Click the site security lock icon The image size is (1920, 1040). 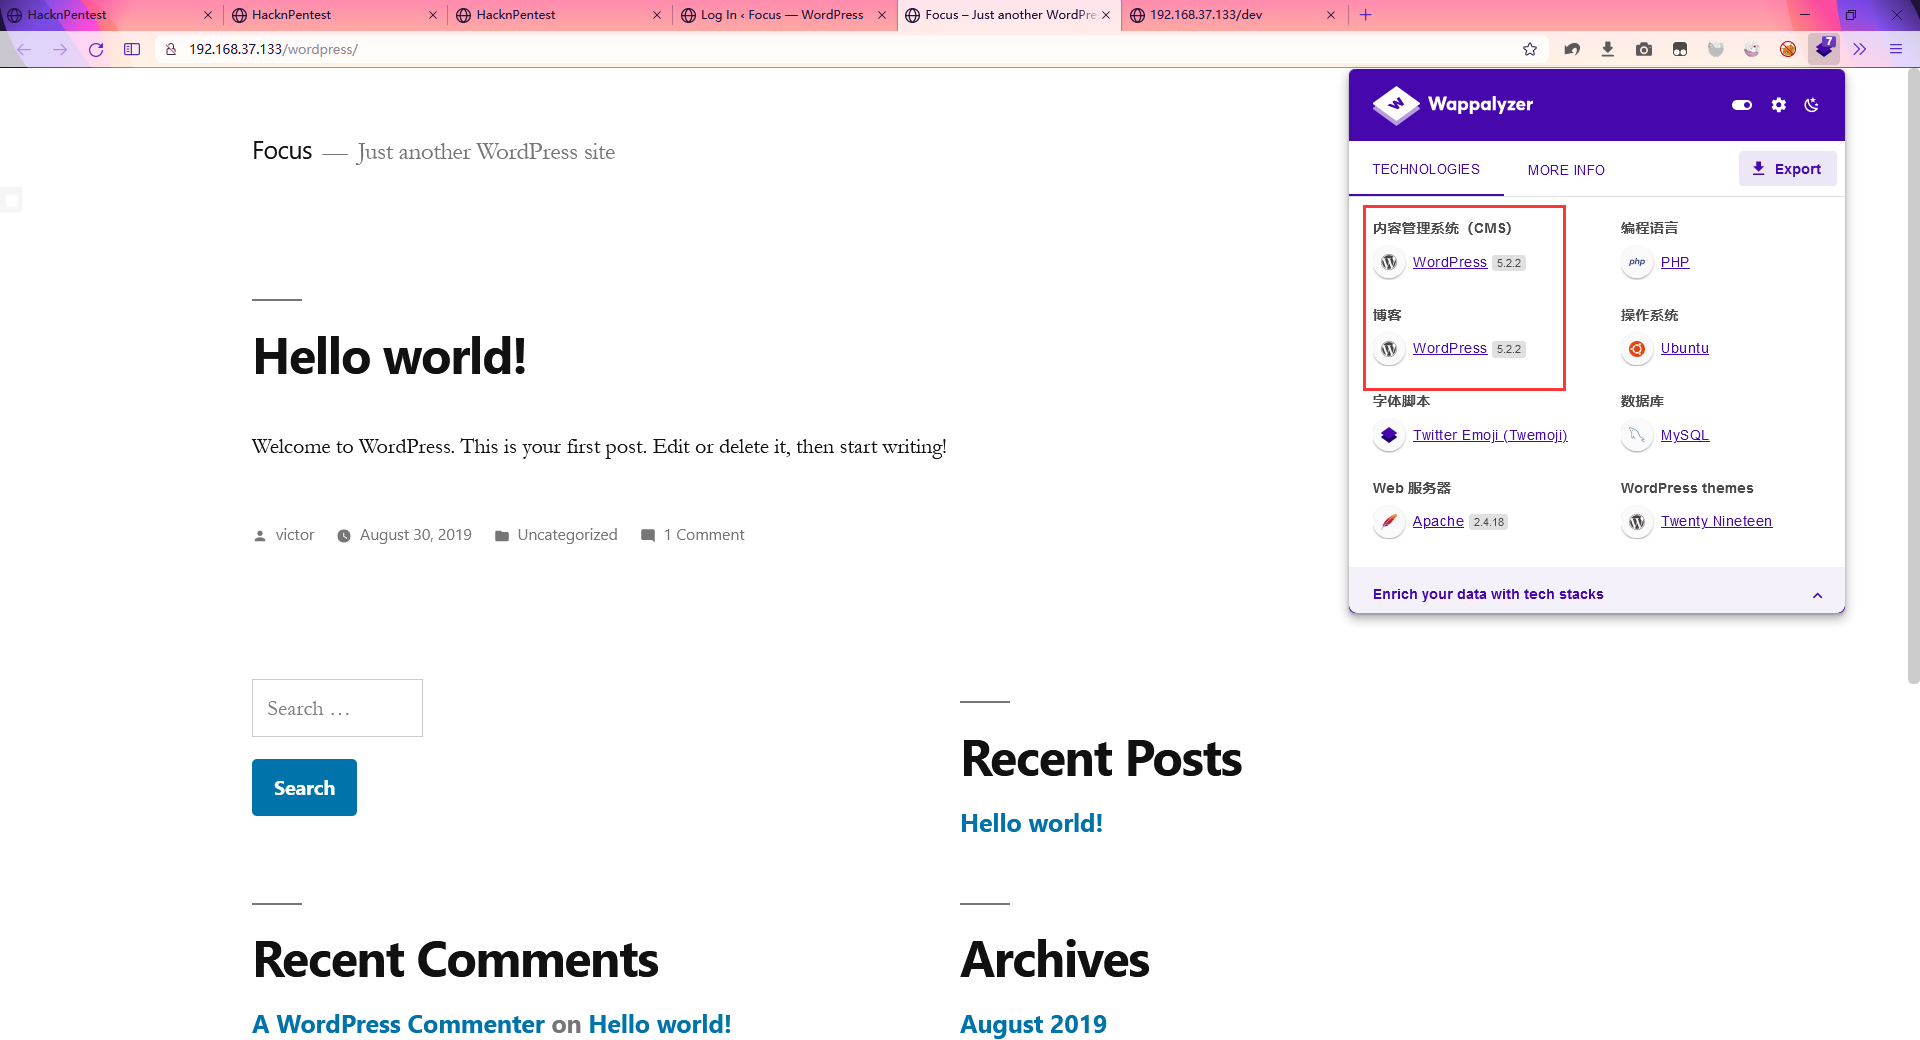pyautogui.click(x=171, y=49)
